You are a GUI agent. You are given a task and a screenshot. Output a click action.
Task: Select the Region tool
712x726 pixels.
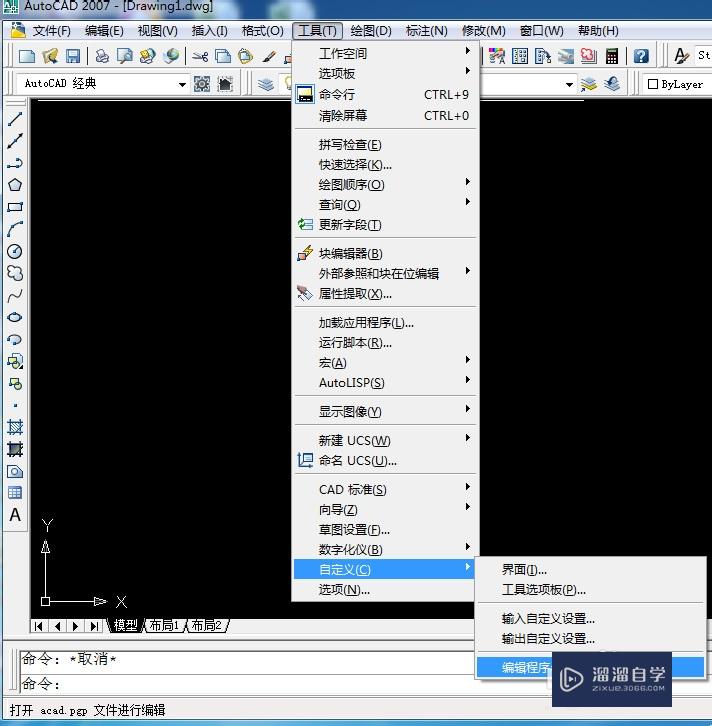15,471
